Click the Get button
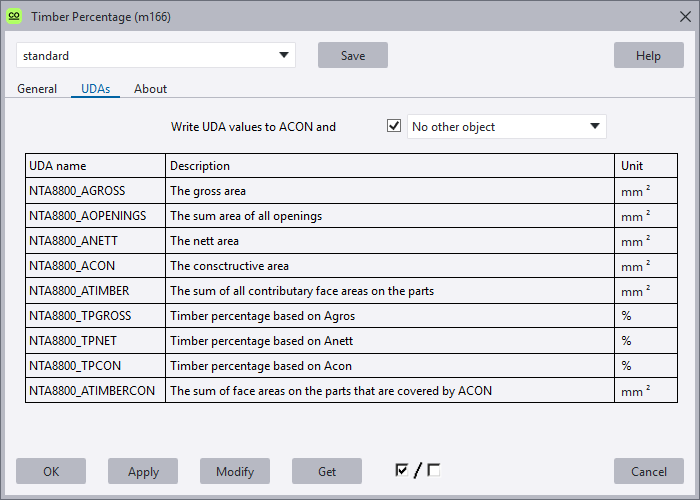 point(327,472)
